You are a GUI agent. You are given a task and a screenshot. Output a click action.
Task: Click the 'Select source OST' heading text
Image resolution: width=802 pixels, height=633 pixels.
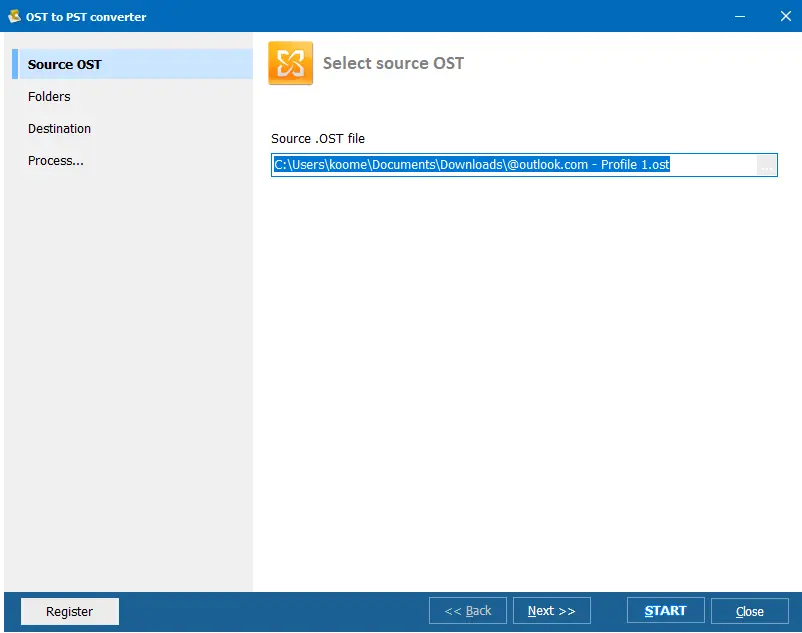point(393,63)
